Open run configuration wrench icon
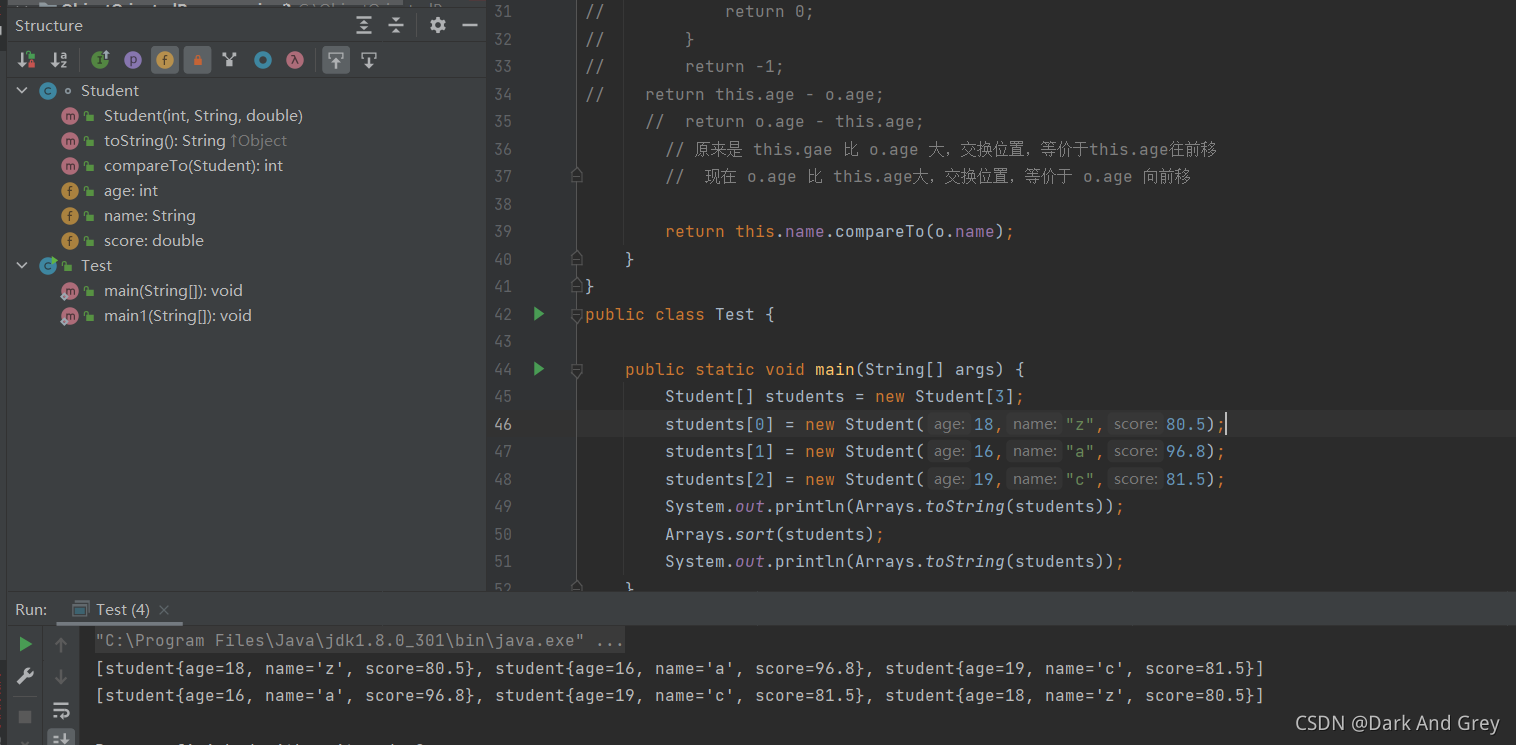 [x=26, y=677]
